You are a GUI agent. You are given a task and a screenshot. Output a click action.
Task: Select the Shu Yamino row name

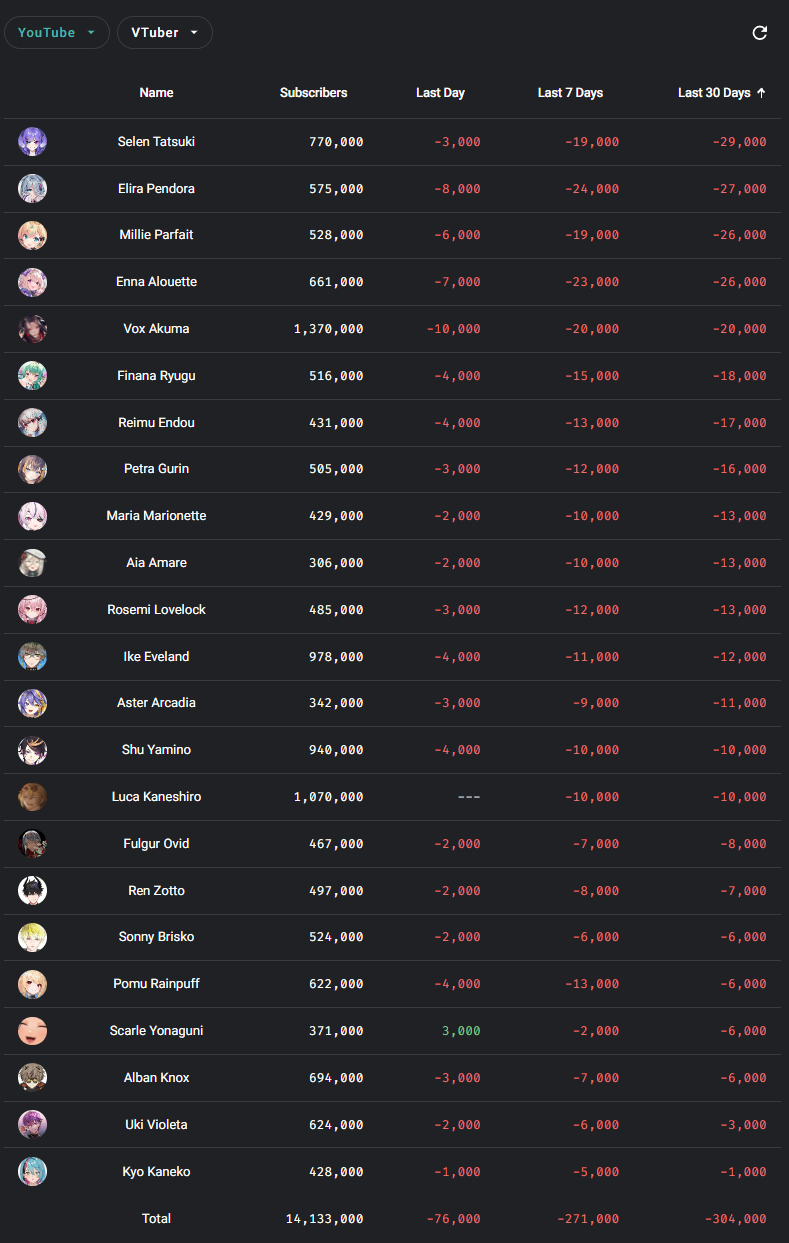tap(156, 750)
